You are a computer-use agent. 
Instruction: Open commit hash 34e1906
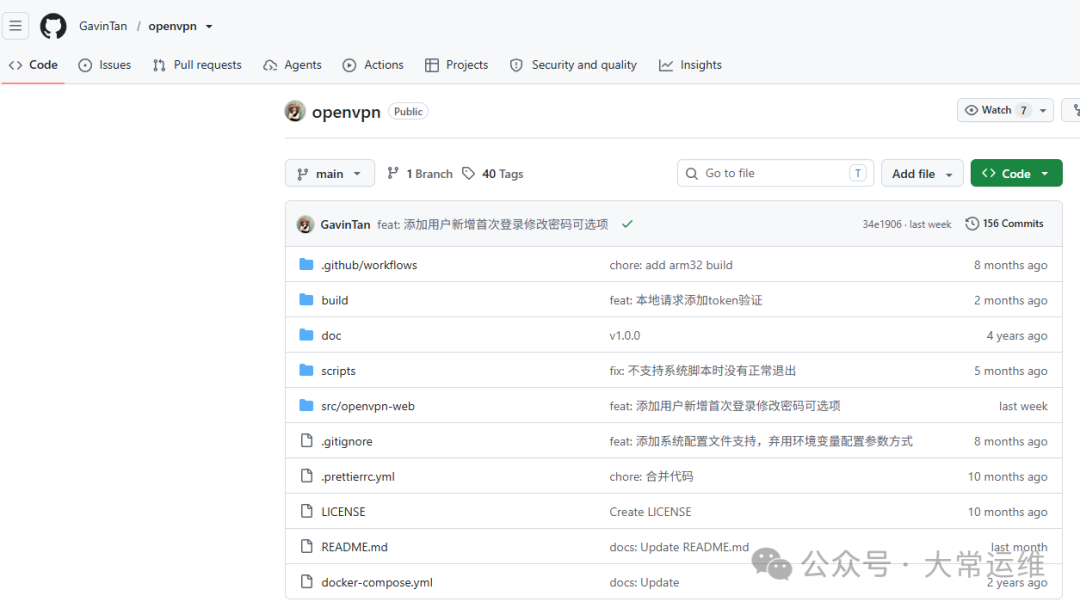pyautogui.click(x=882, y=224)
